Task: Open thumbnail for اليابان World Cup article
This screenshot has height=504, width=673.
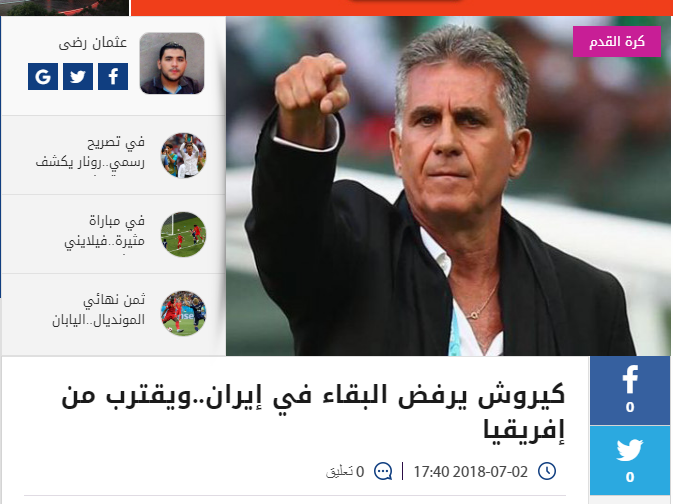Action: coord(183,313)
